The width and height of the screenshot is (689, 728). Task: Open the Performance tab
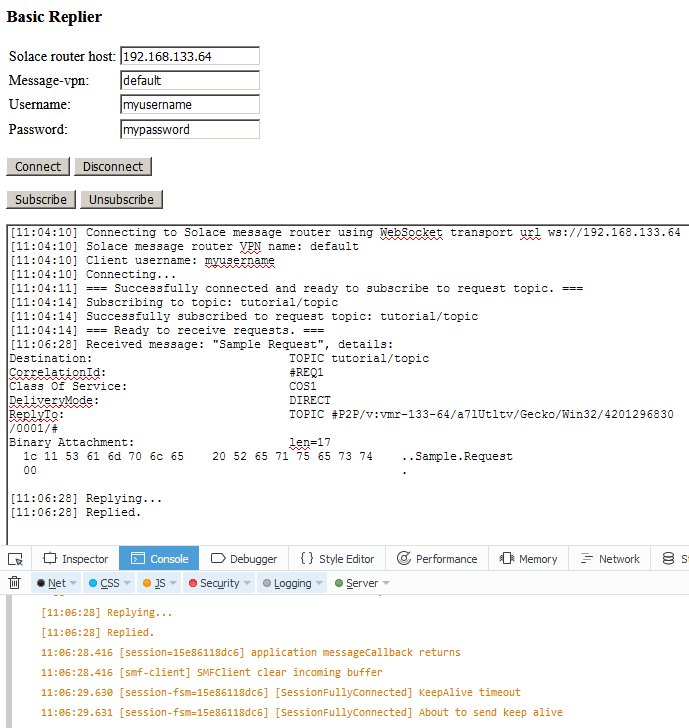tap(437, 559)
